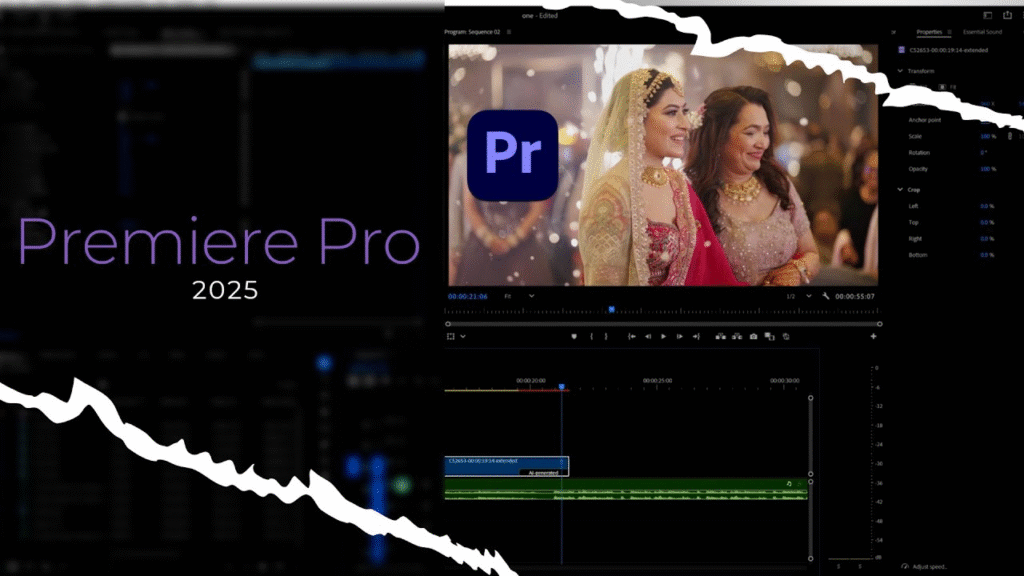Image resolution: width=1024 pixels, height=576 pixels.
Task: Open the 1/2 playback resolution dropdown
Action: 797,296
